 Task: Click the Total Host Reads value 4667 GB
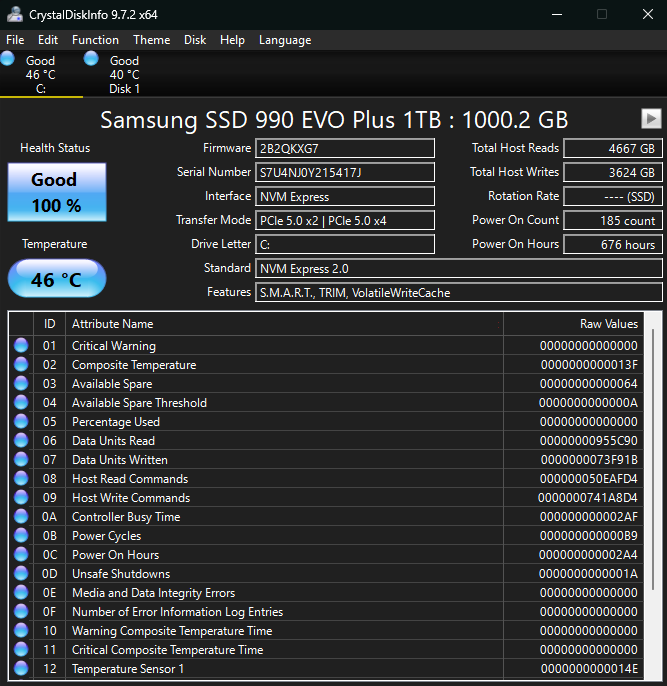pos(613,148)
